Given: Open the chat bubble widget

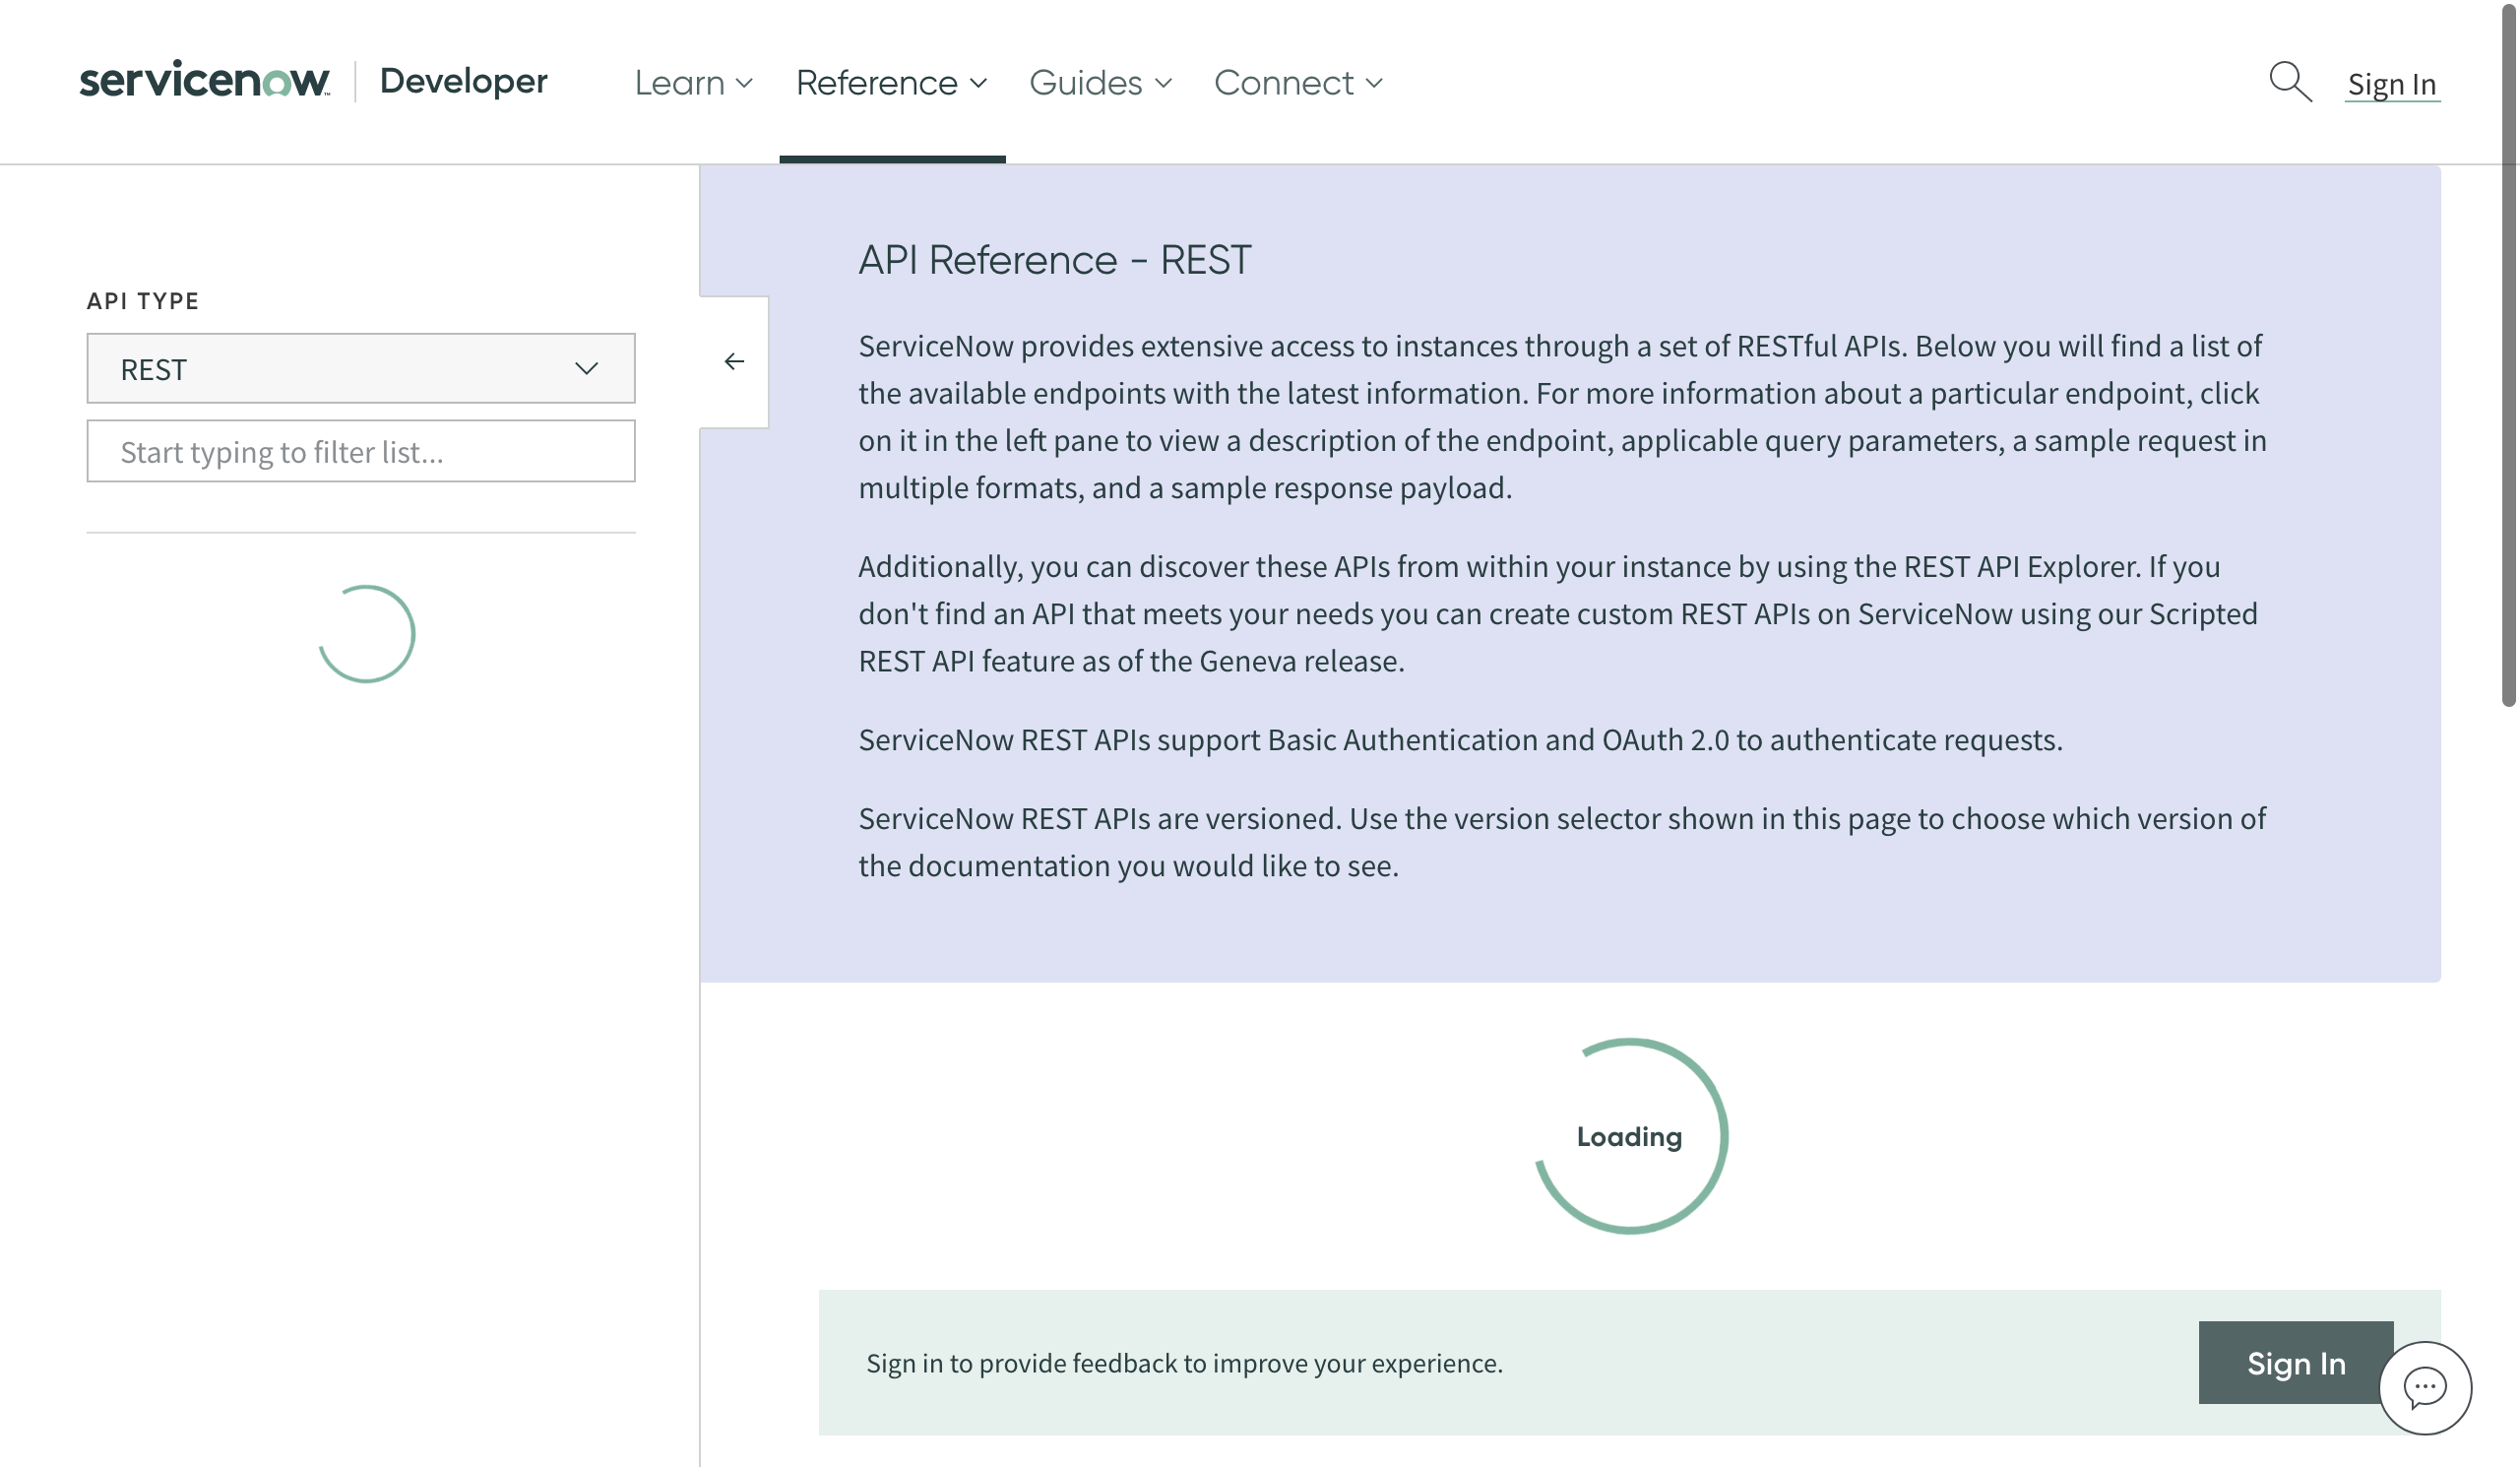Looking at the screenshot, I should [2425, 1387].
